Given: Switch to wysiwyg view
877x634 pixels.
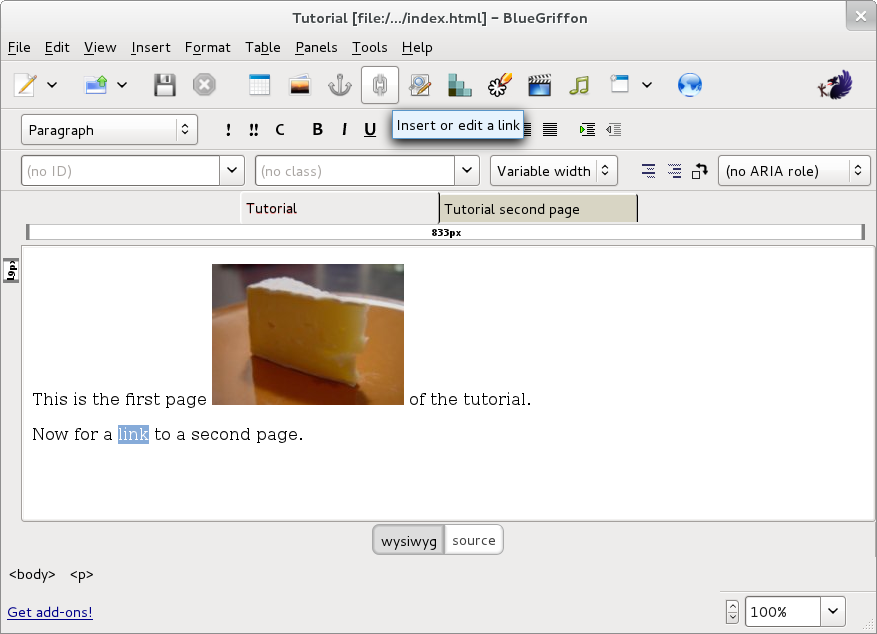Looking at the screenshot, I should pos(409,541).
